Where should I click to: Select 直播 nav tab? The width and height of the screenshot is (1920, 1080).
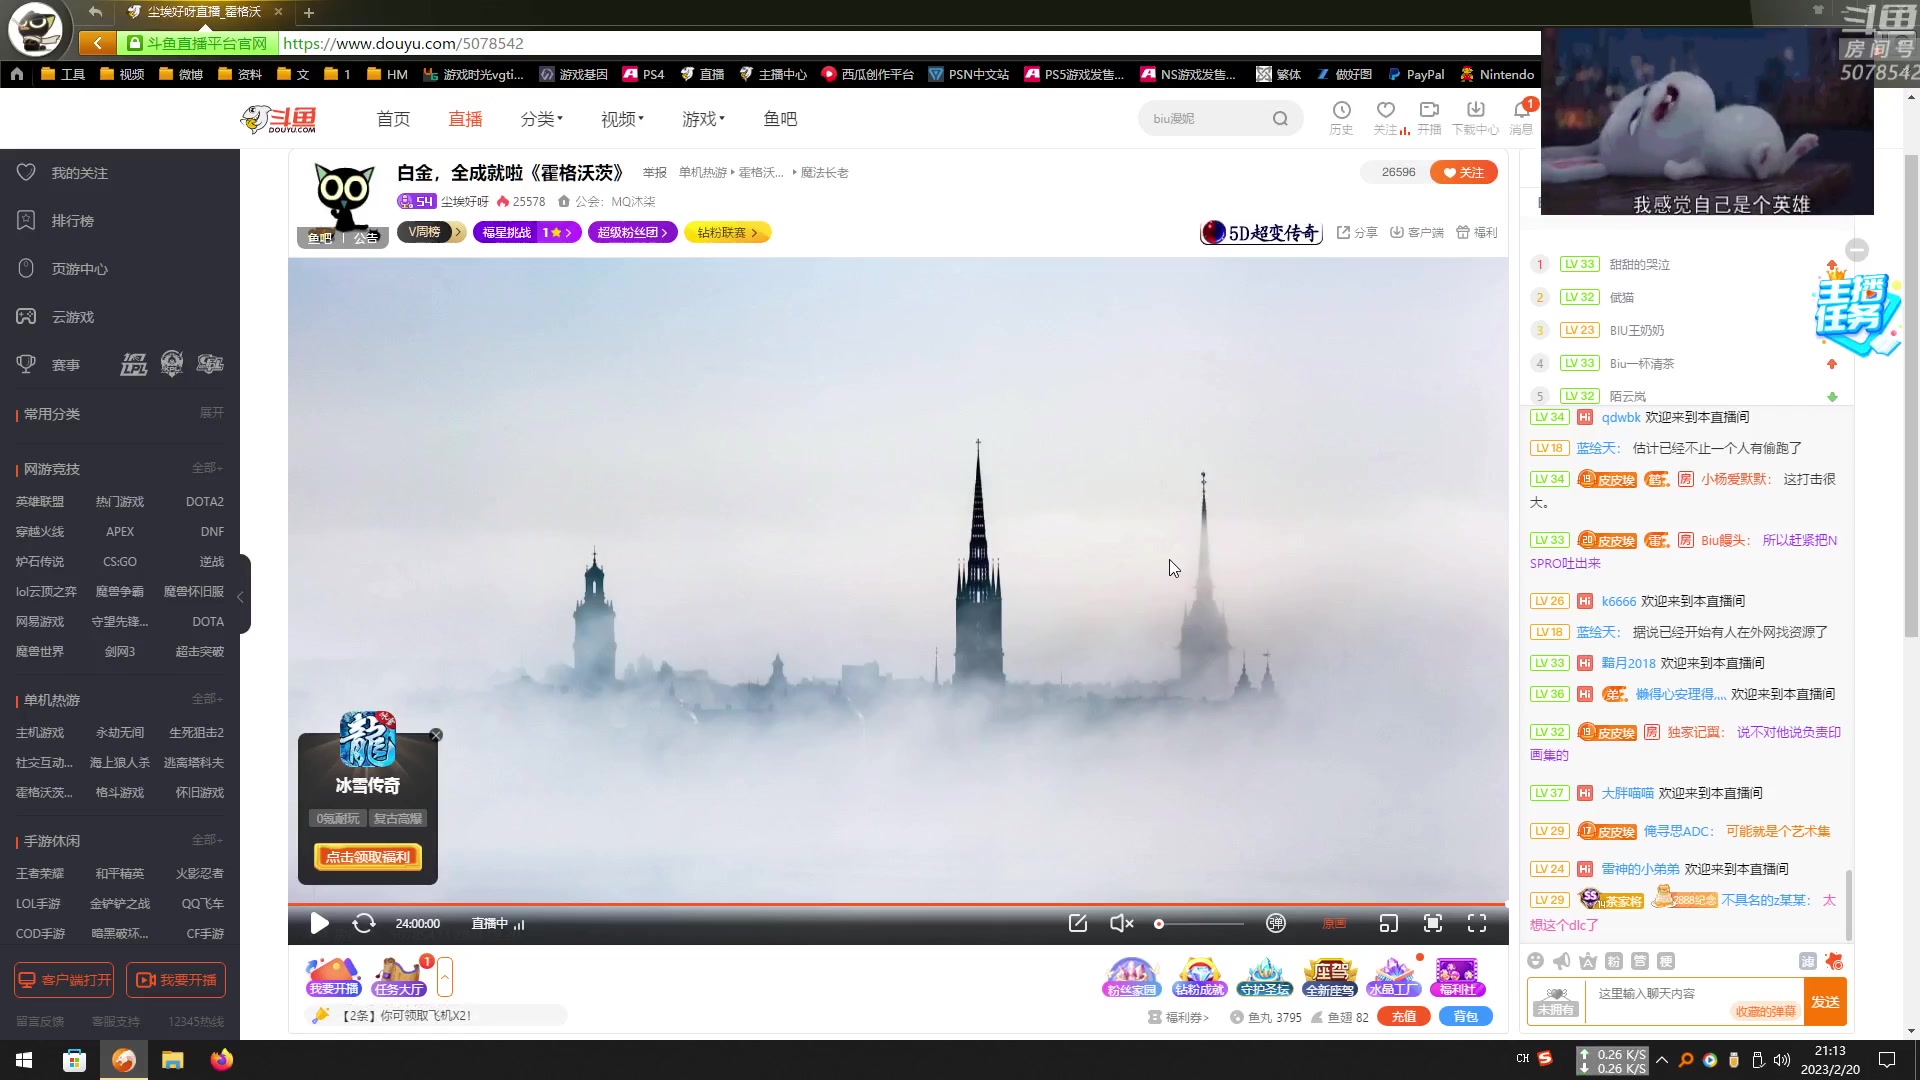pos(465,119)
